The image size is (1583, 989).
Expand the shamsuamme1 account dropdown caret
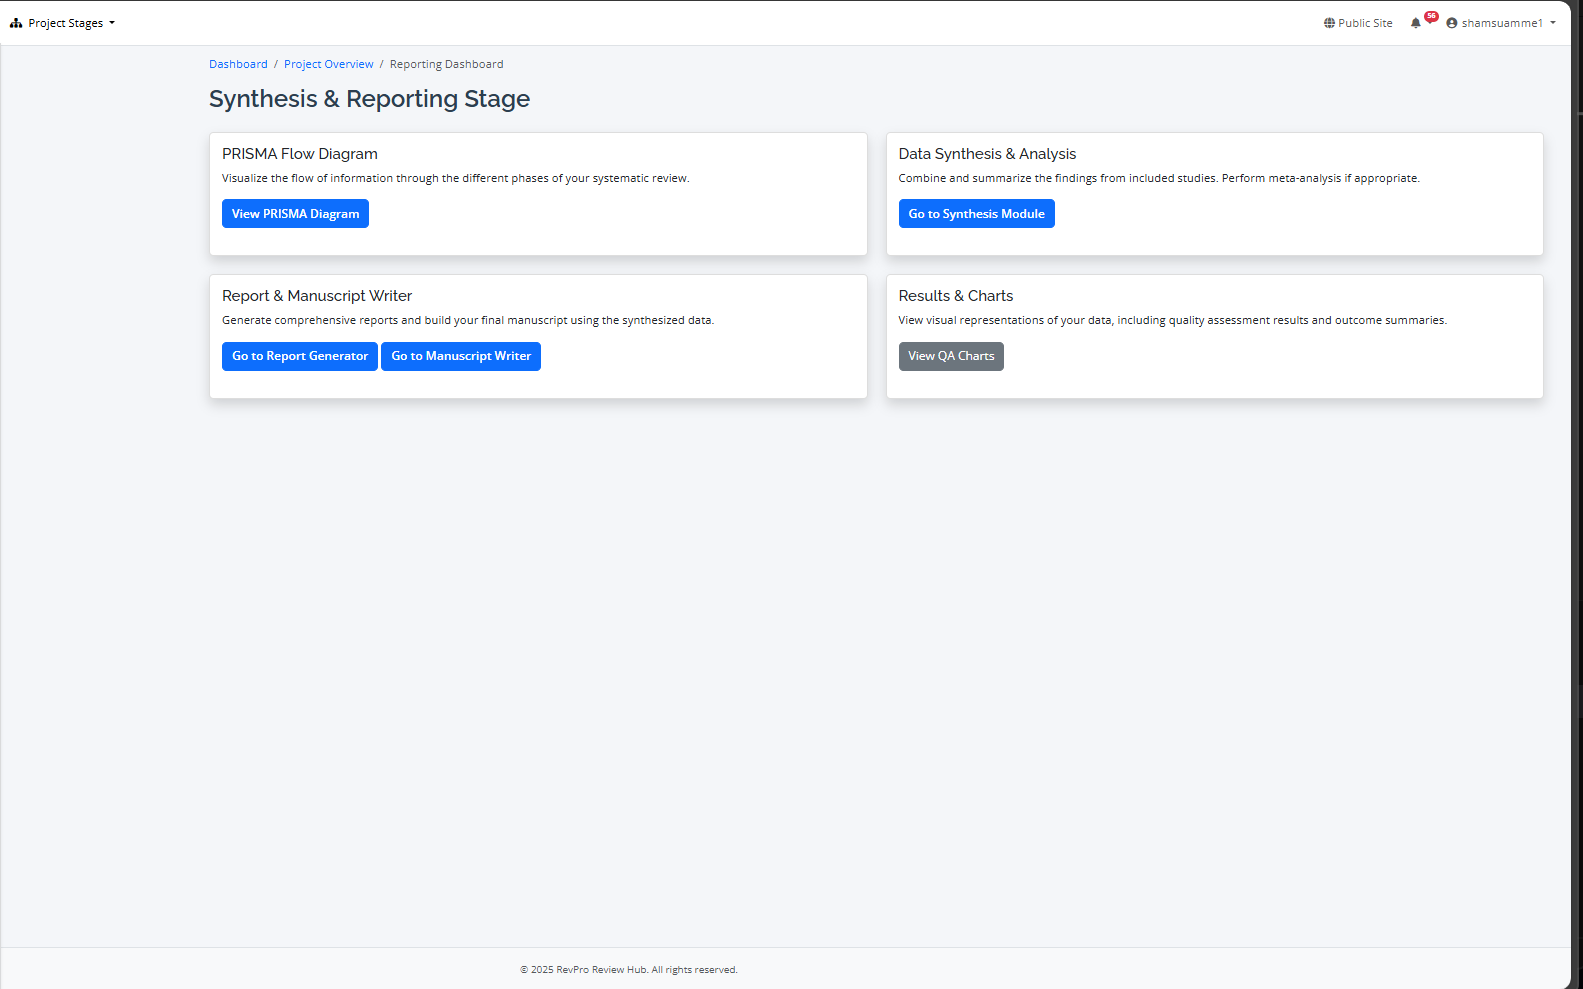point(1553,23)
